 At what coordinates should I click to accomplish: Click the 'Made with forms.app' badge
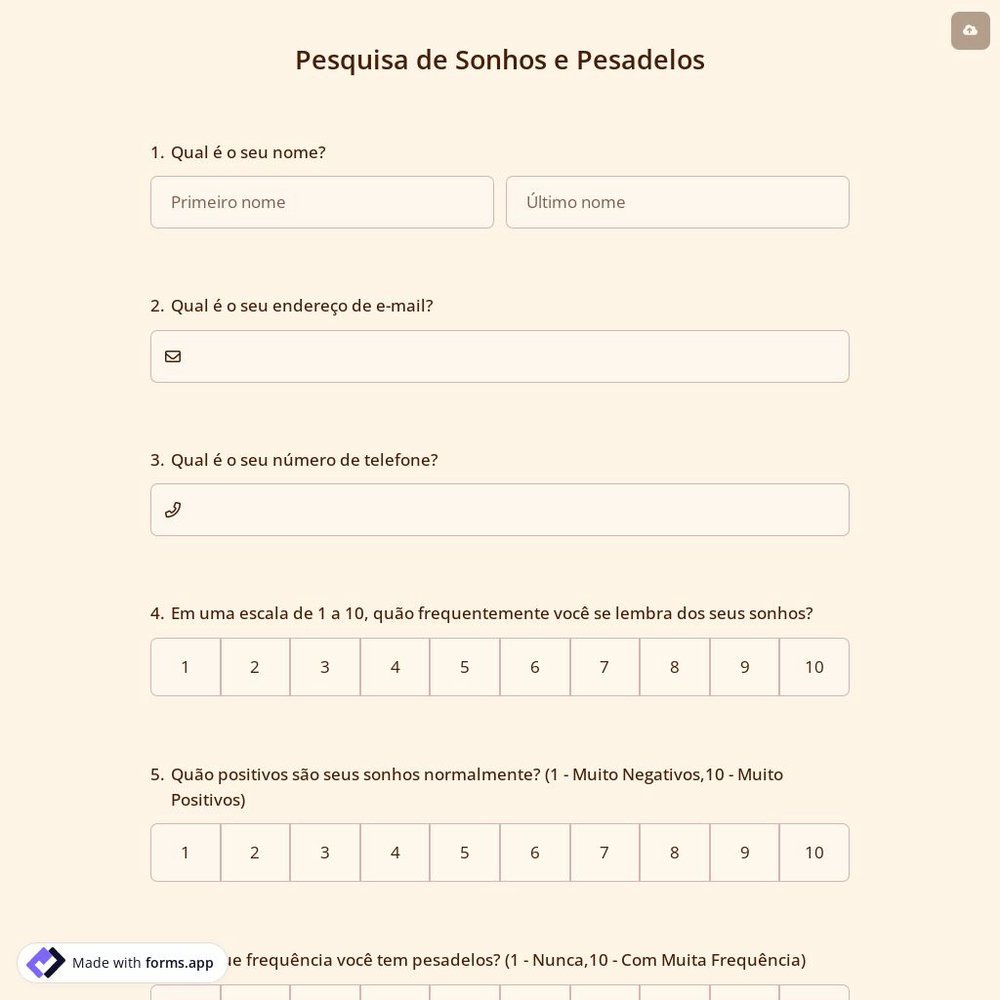point(122,962)
